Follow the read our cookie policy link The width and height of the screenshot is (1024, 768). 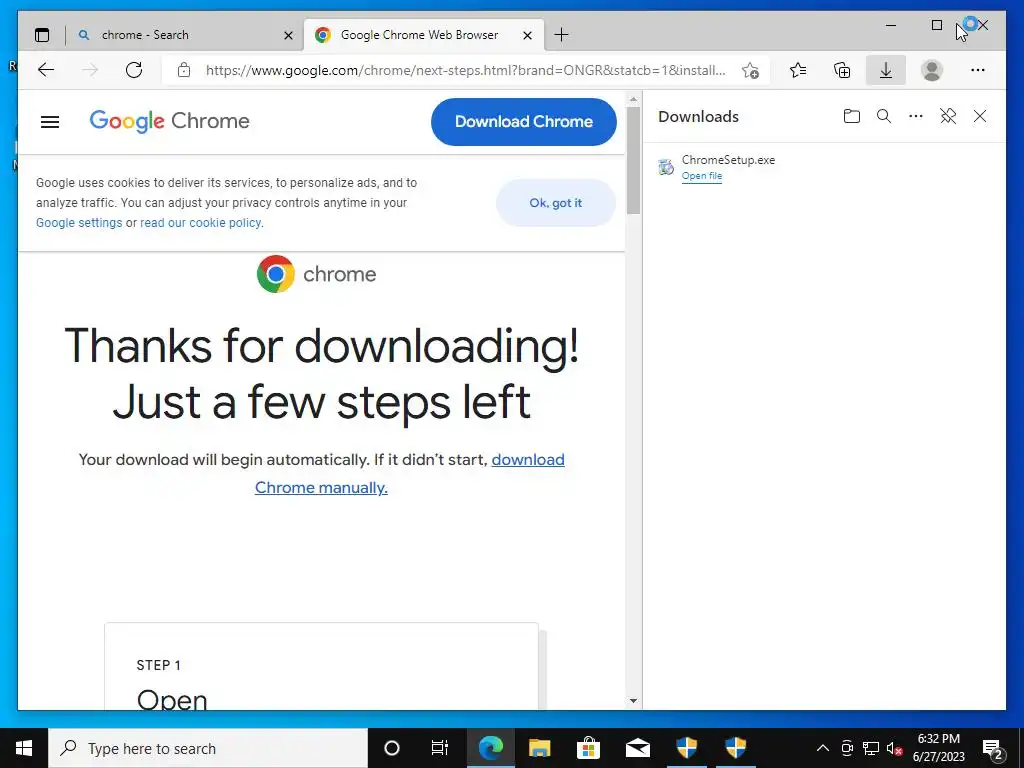(200, 223)
